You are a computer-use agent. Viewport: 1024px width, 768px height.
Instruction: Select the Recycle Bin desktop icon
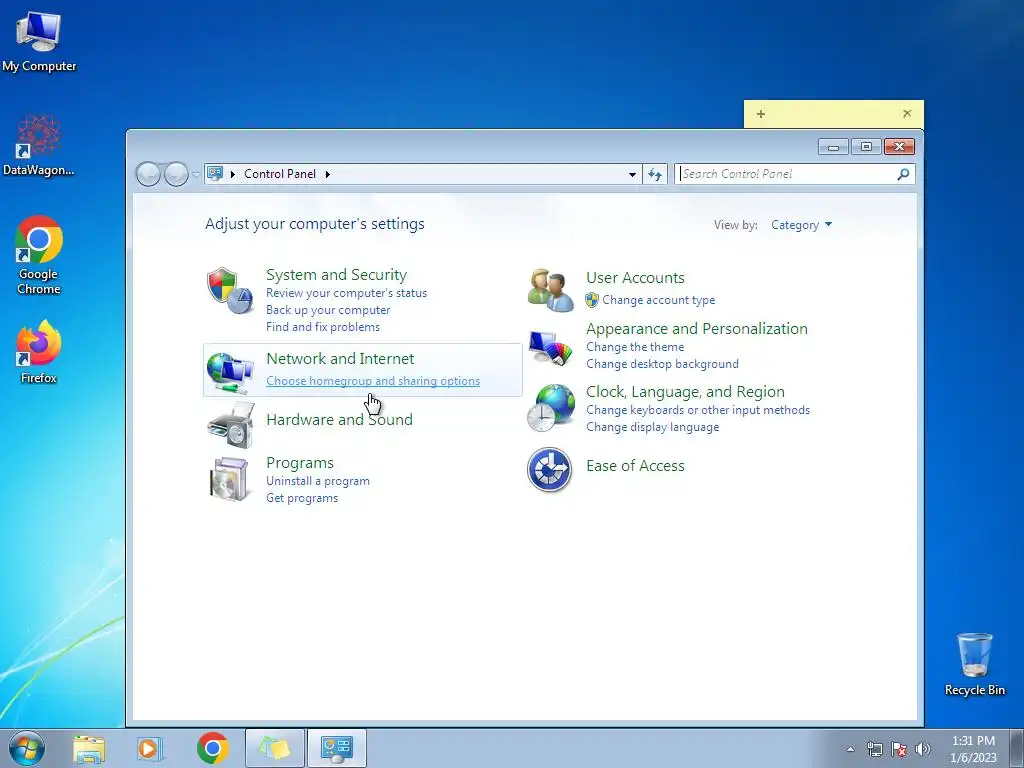pos(974,664)
